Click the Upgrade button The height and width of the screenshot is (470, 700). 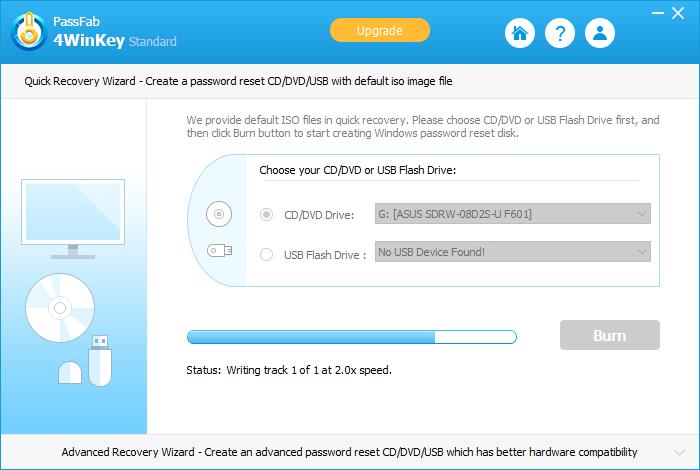[380, 30]
